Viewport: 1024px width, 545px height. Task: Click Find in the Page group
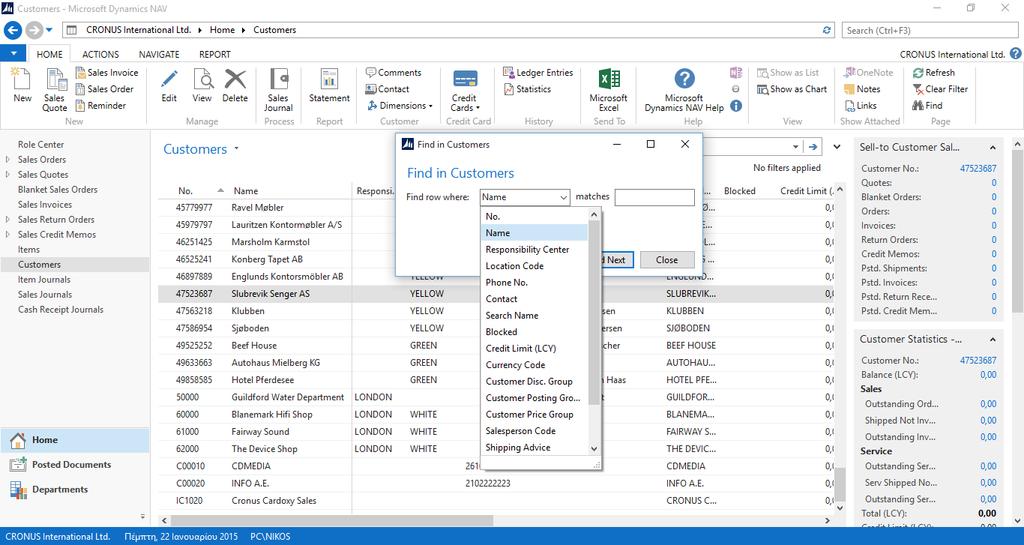coord(927,105)
